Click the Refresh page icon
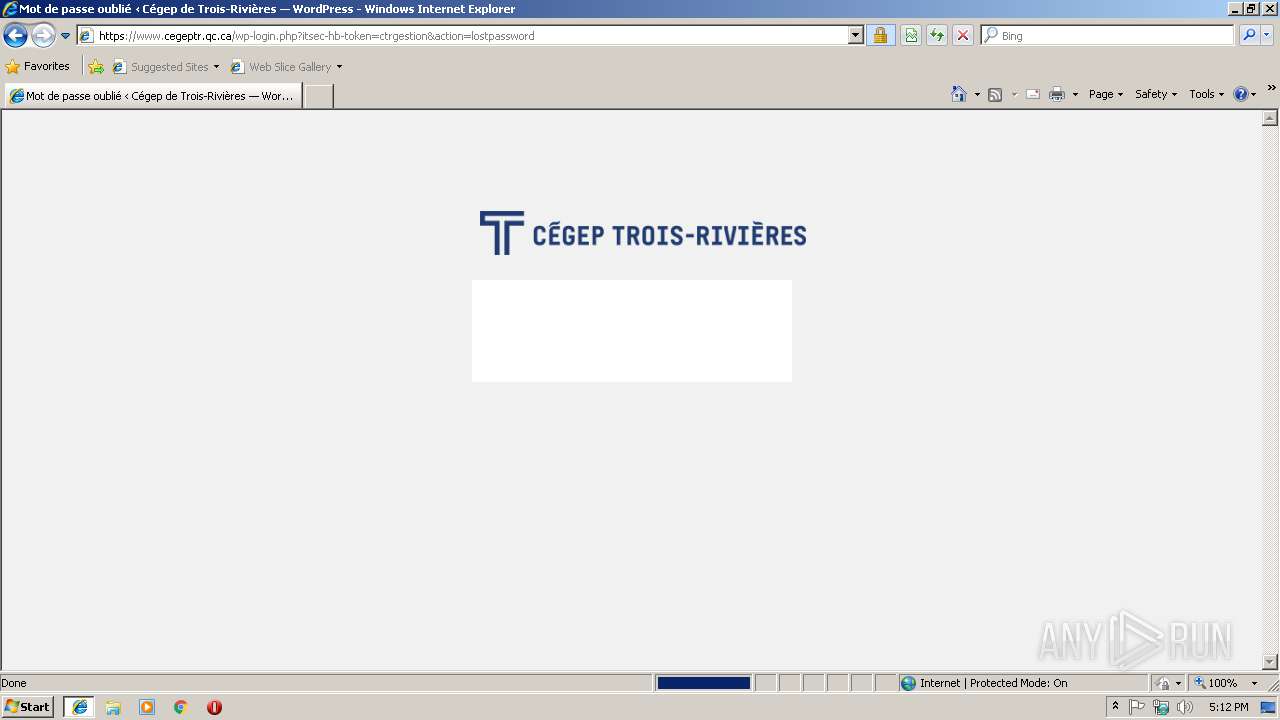Screen dimensions: 1280x720 tap(937, 36)
